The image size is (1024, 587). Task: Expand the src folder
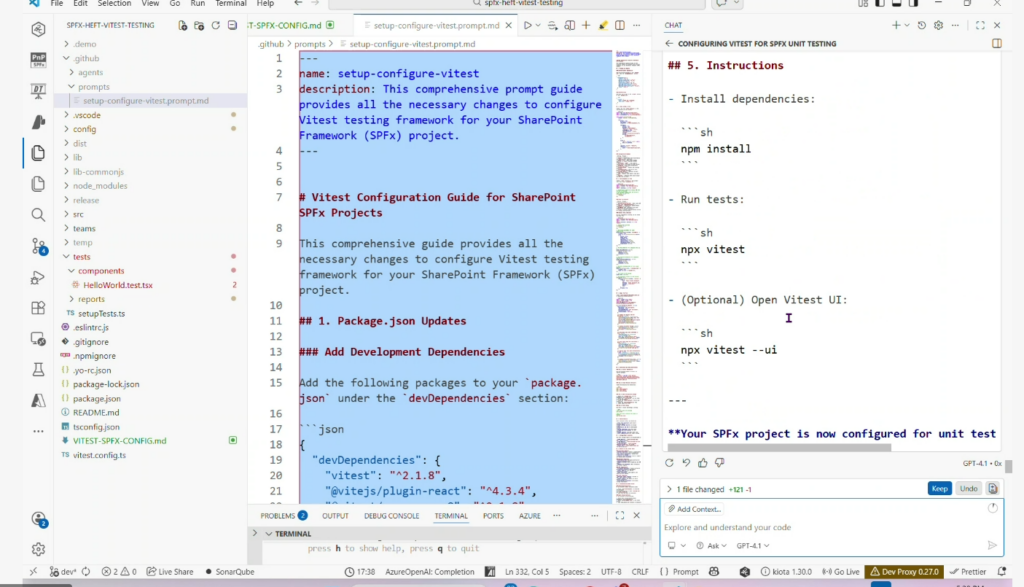[78, 214]
